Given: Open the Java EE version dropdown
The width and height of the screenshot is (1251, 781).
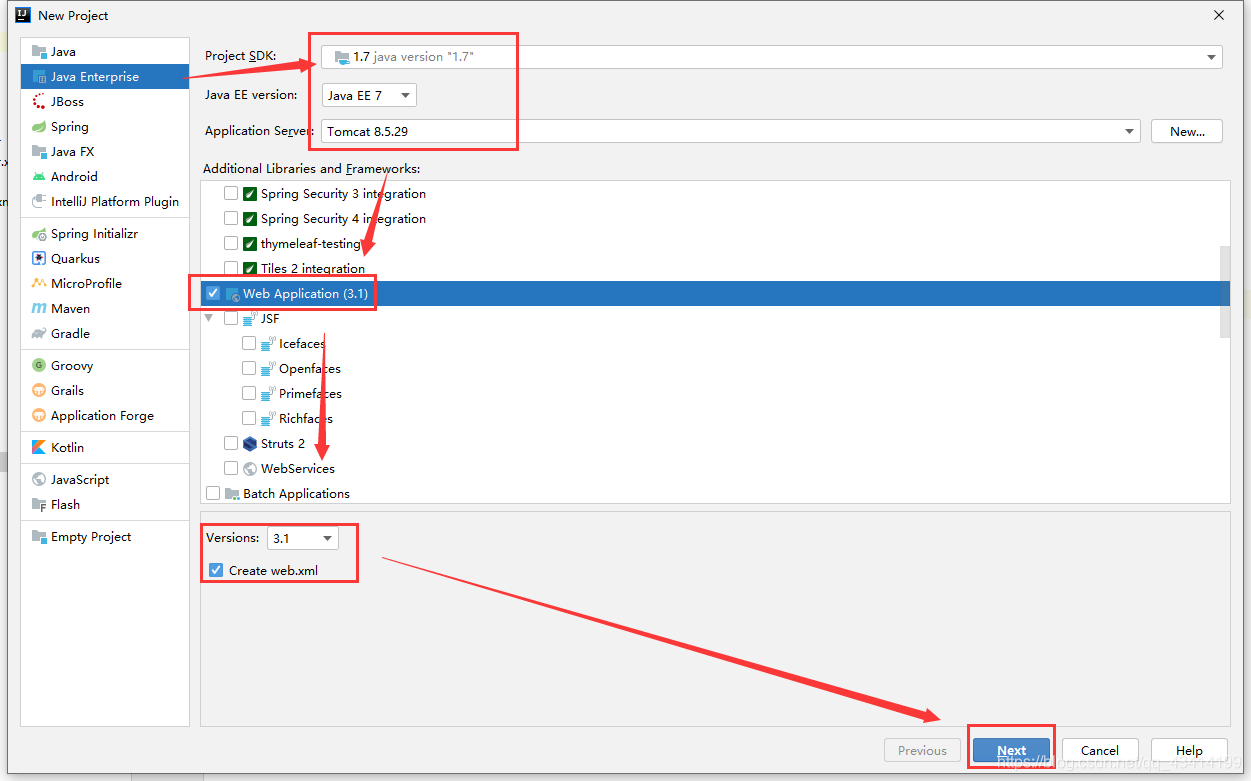Looking at the screenshot, I should pos(369,95).
